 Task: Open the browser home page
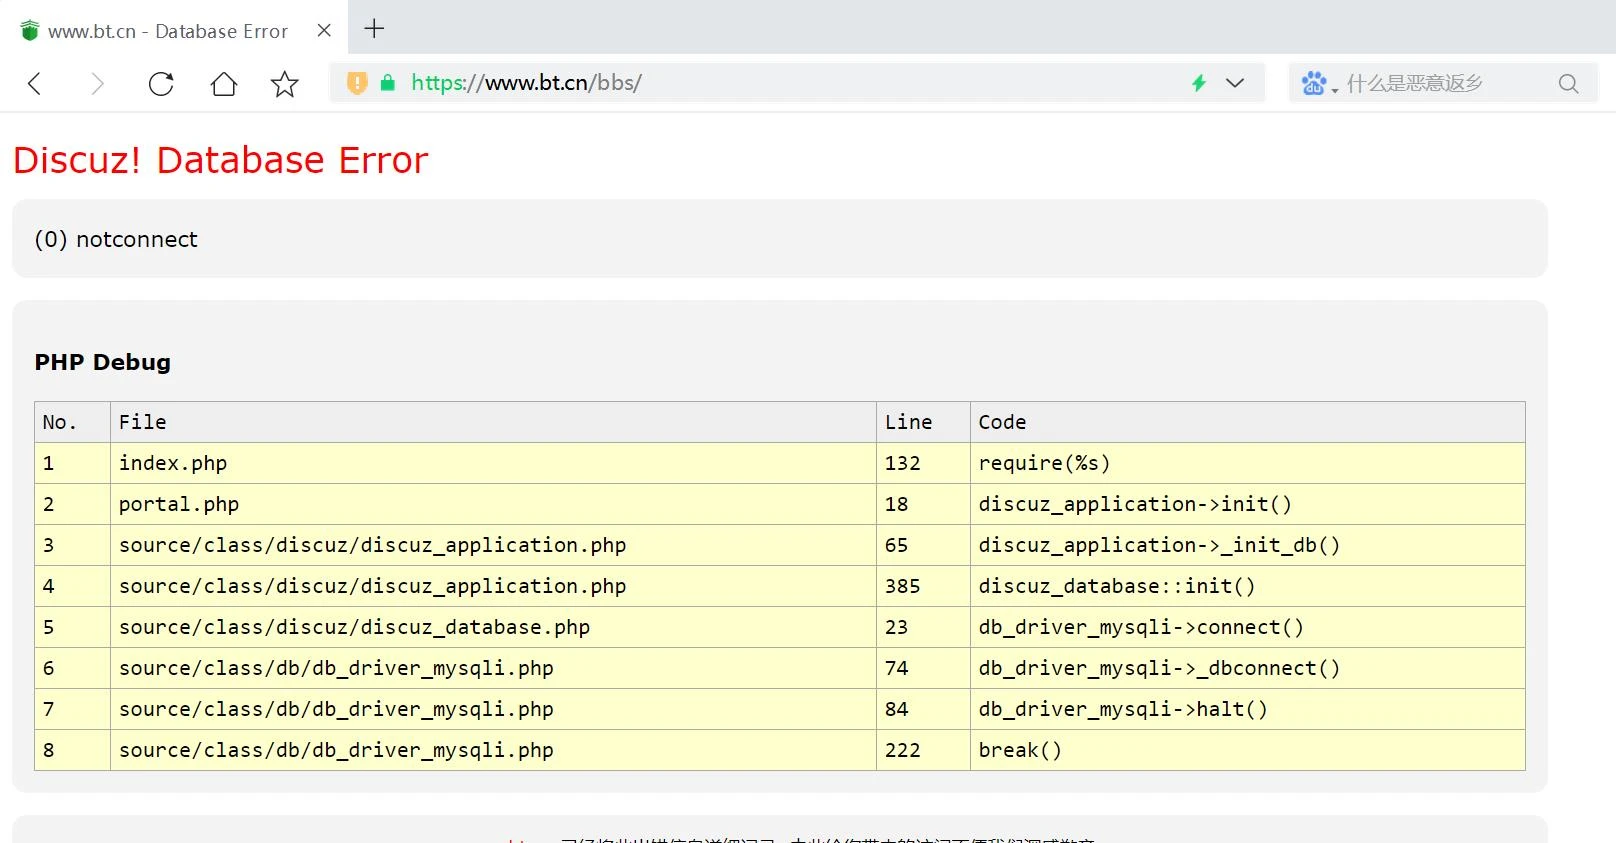coord(224,84)
